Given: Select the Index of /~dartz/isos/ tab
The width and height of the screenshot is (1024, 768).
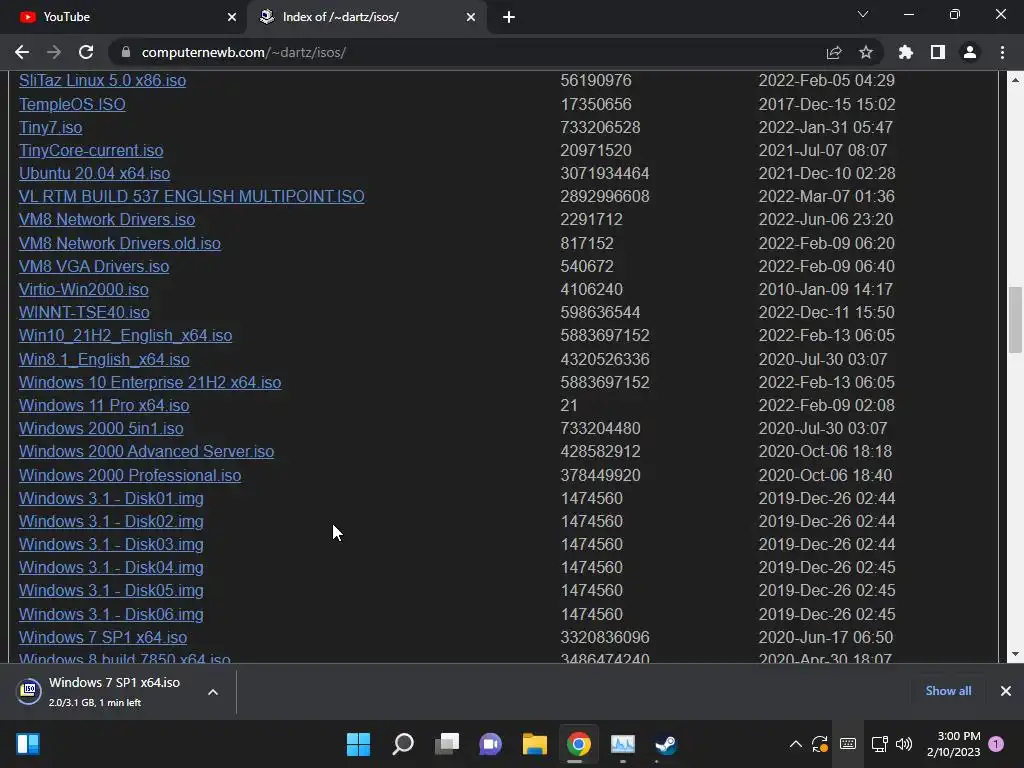Looking at the screenshot, I should (x=366, y=17).
